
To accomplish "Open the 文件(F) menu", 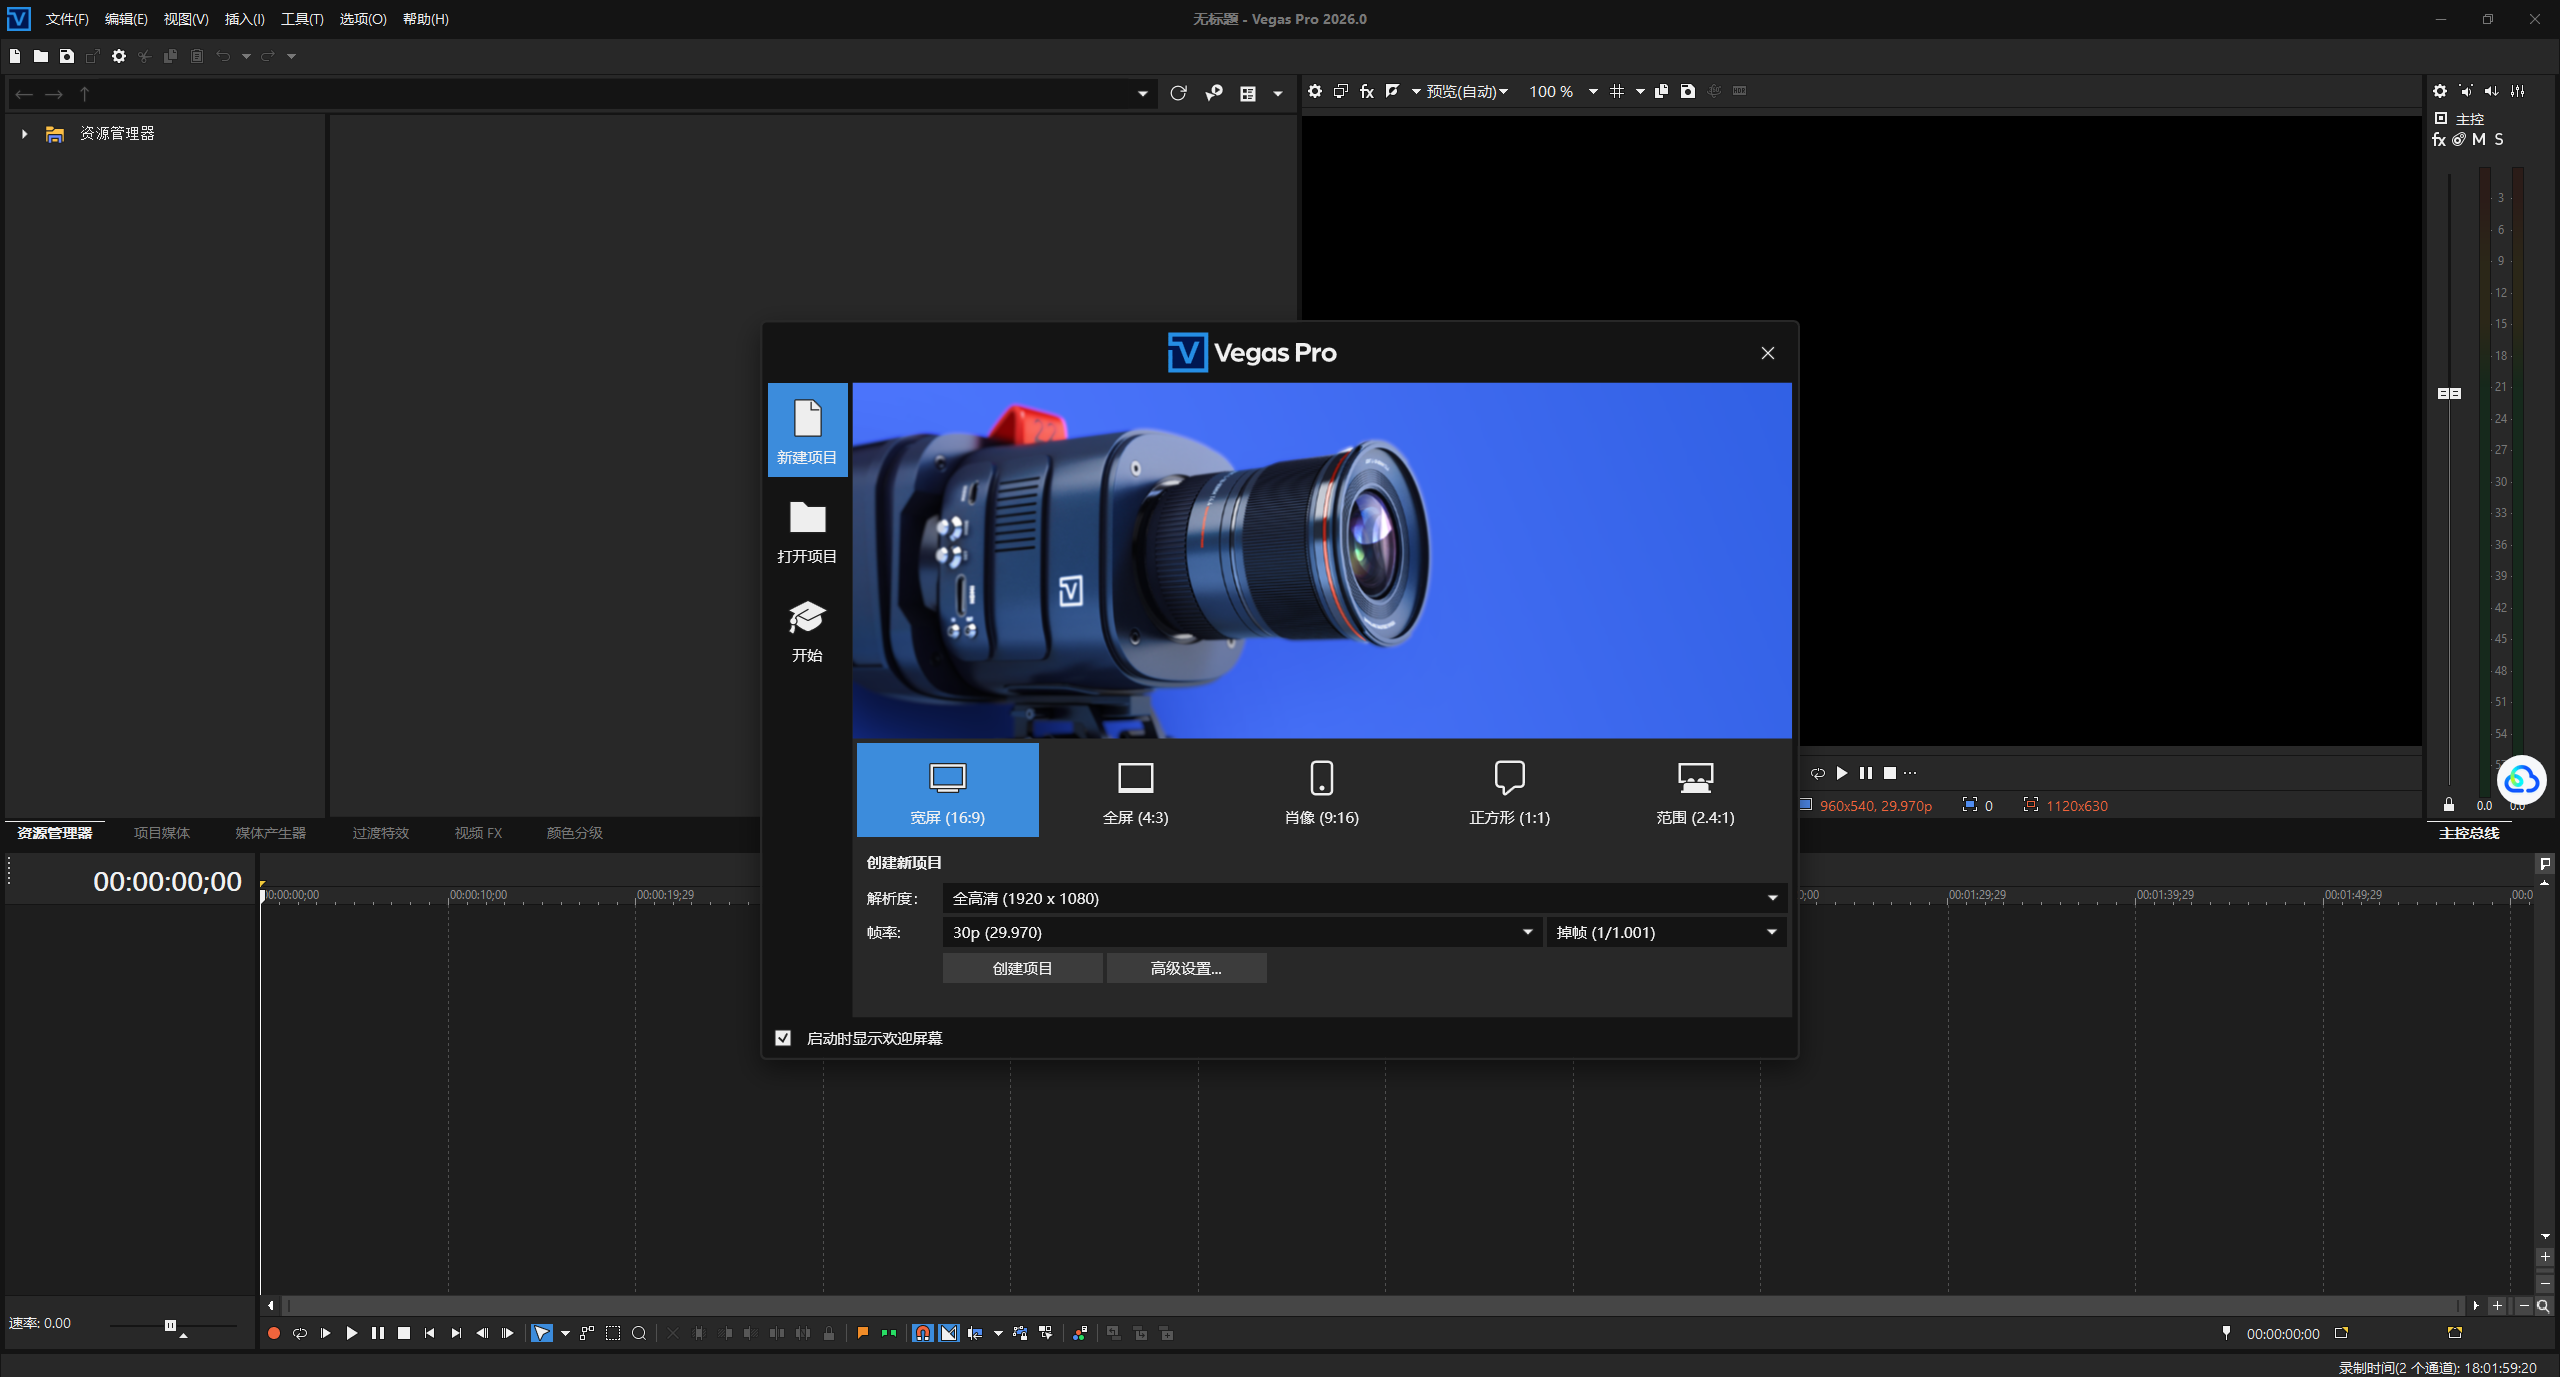I will [67, 19].
